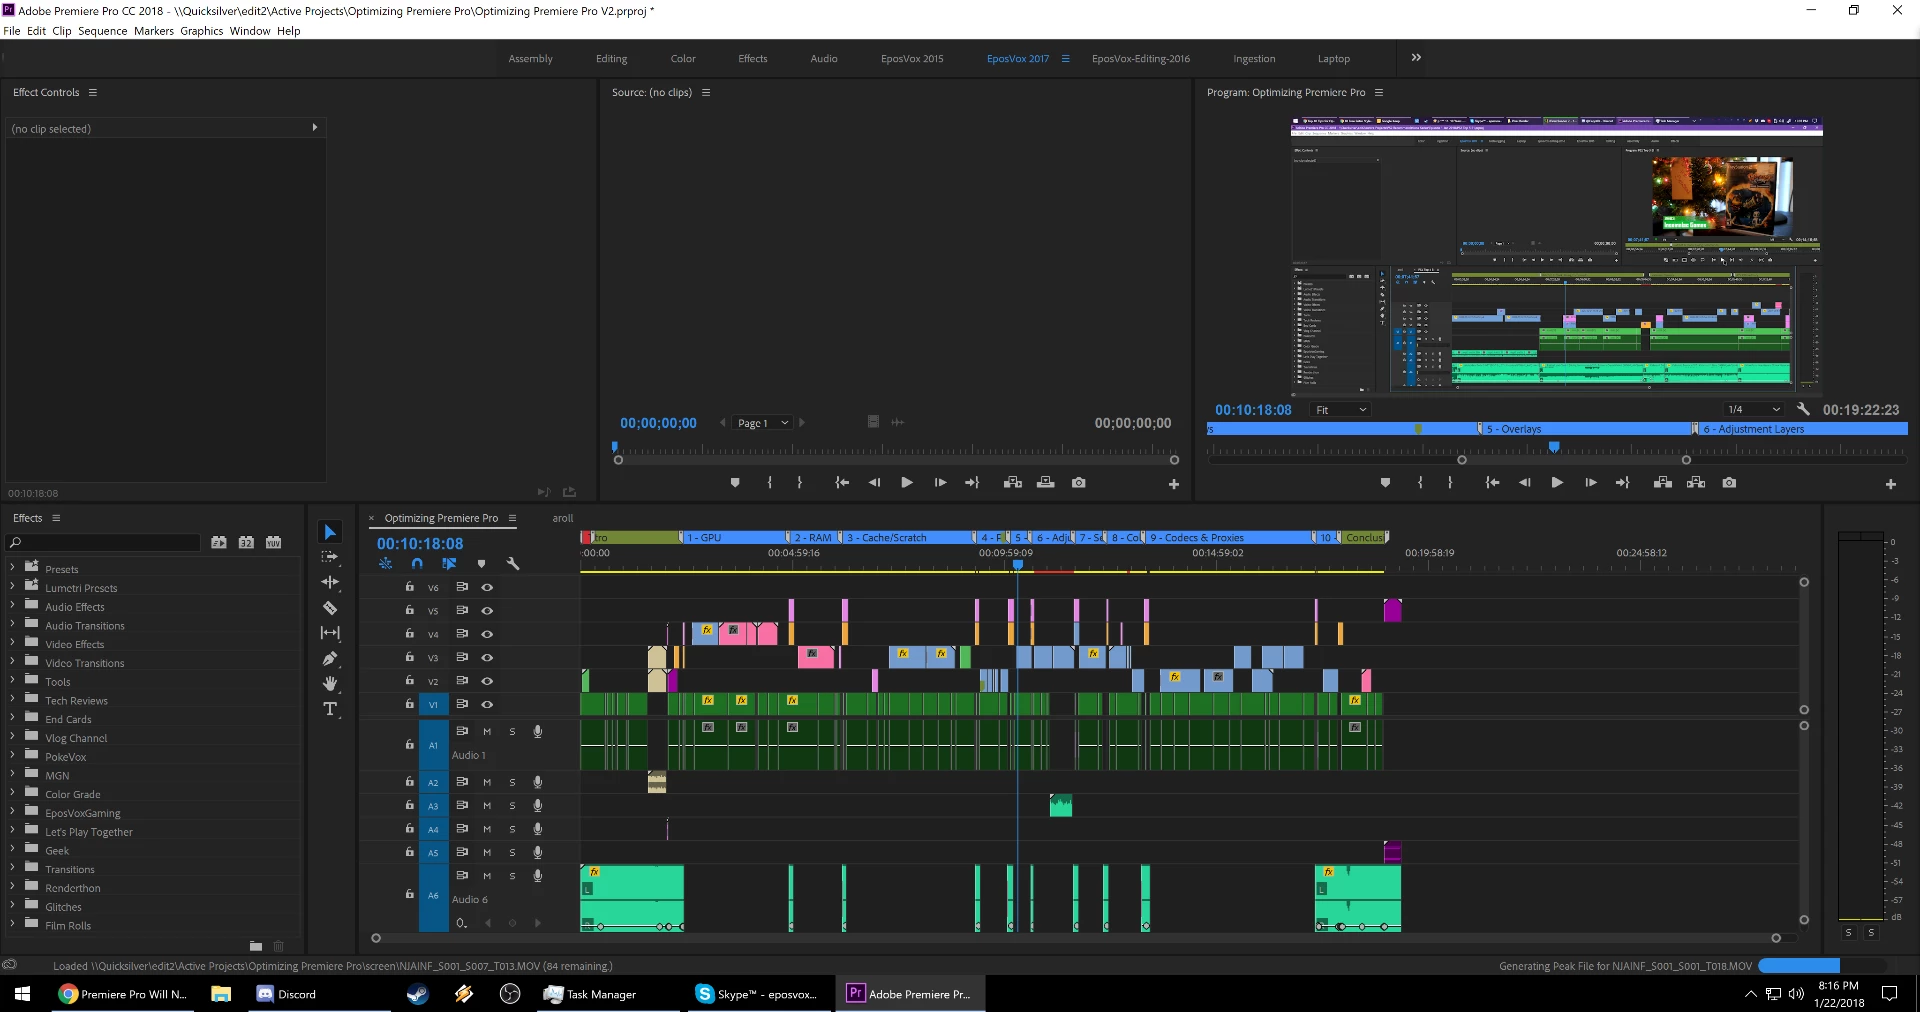The image size is (1920, 1012).
Task: Select the Pen tool
Action: [330, 658]
